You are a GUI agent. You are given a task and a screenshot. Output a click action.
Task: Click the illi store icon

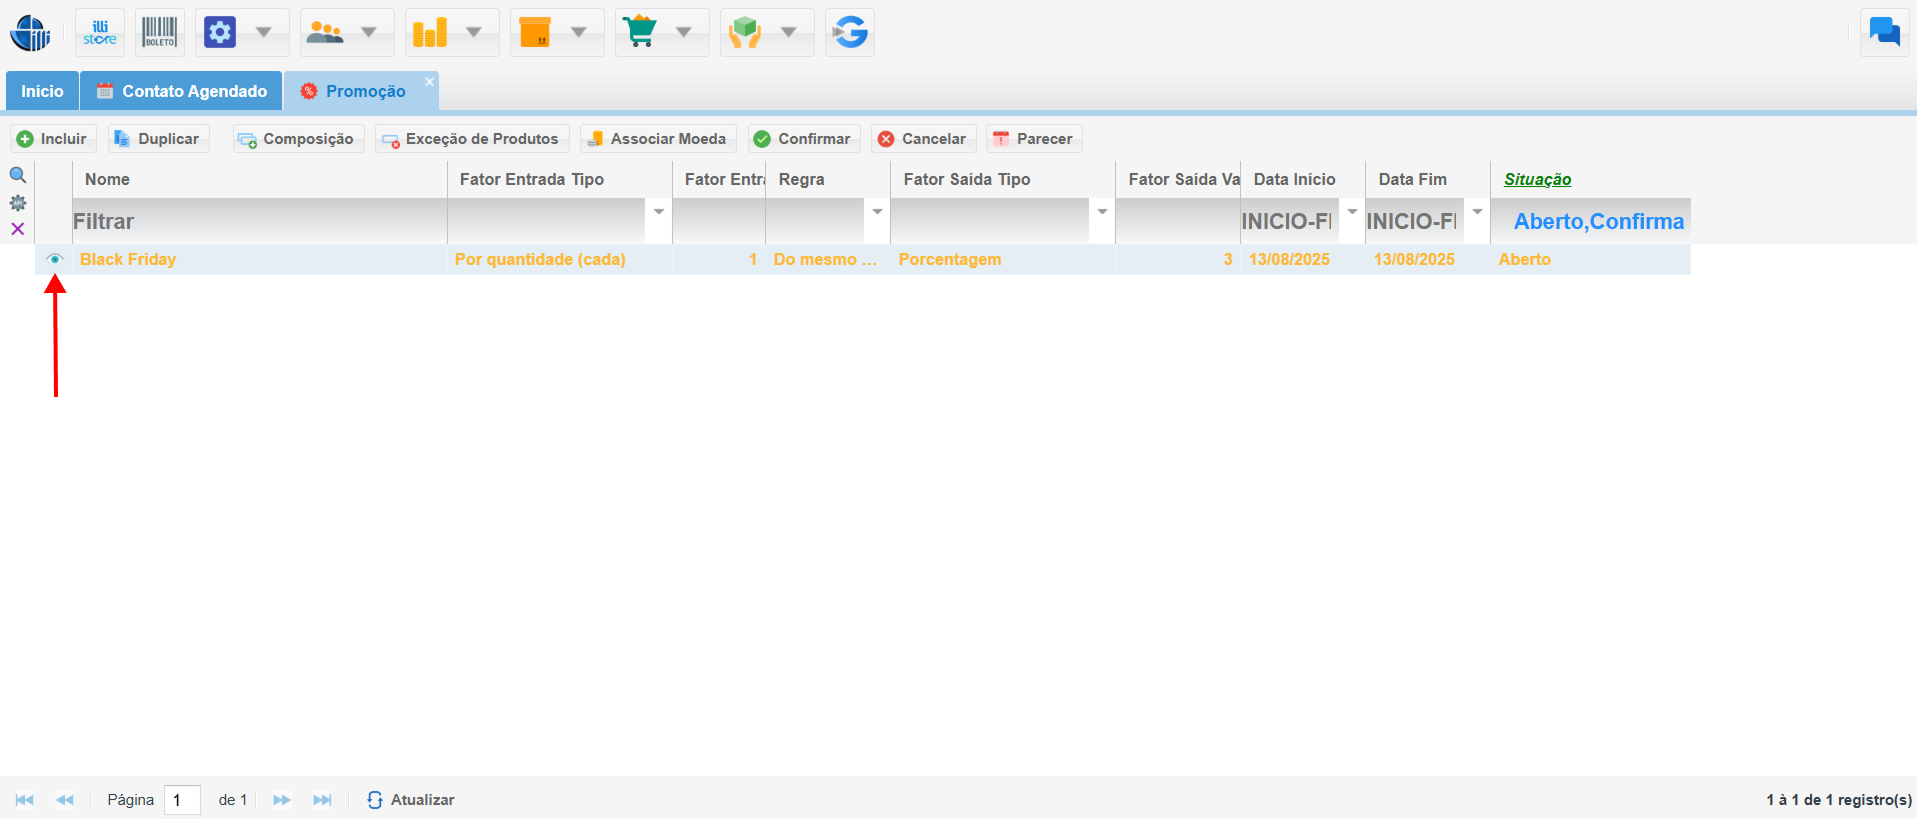pyautogui.click(x=100, y=33)
